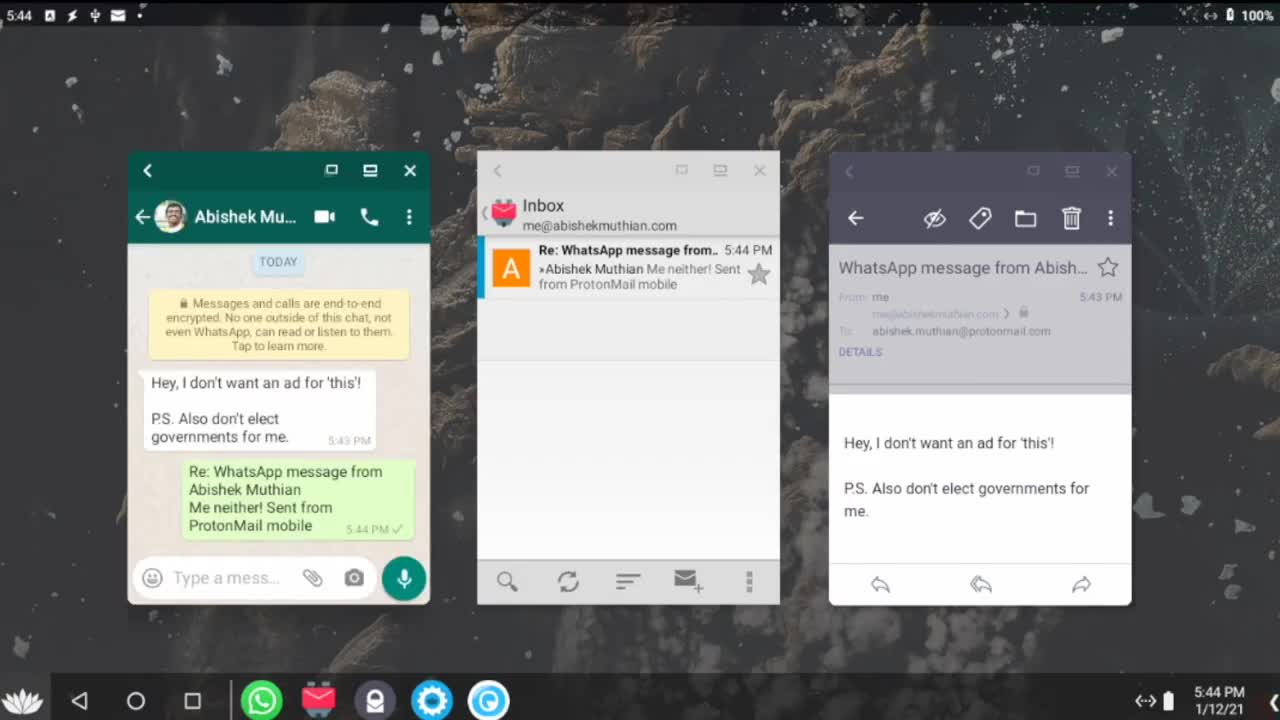Open the Inbox account icon menu
This screenshot has height=720, width=1280.
503,212
